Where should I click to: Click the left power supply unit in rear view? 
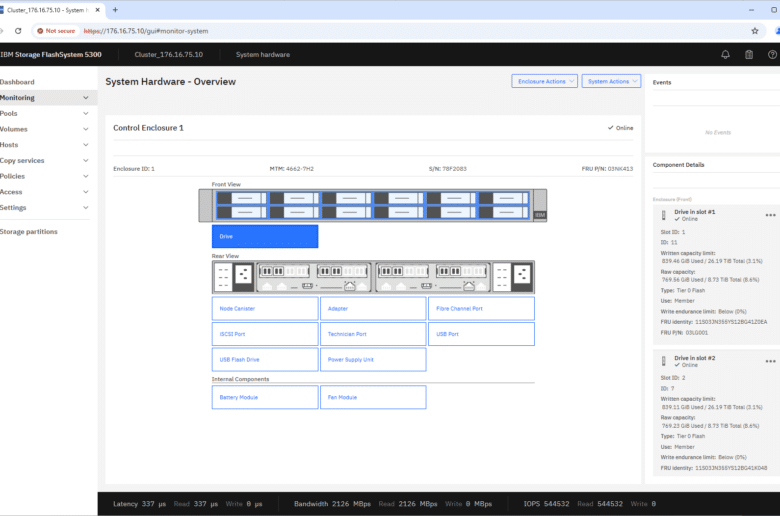click(x=233, y=277)
